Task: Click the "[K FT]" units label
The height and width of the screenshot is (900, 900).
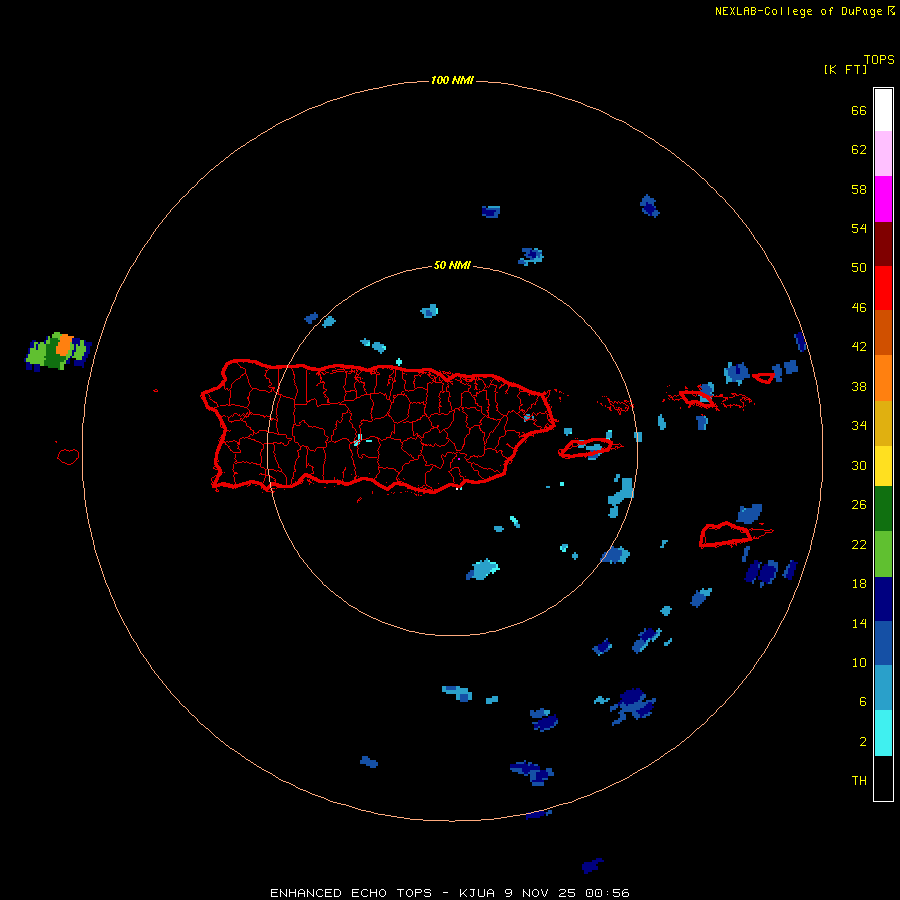Action: click(x=845, y=69)
